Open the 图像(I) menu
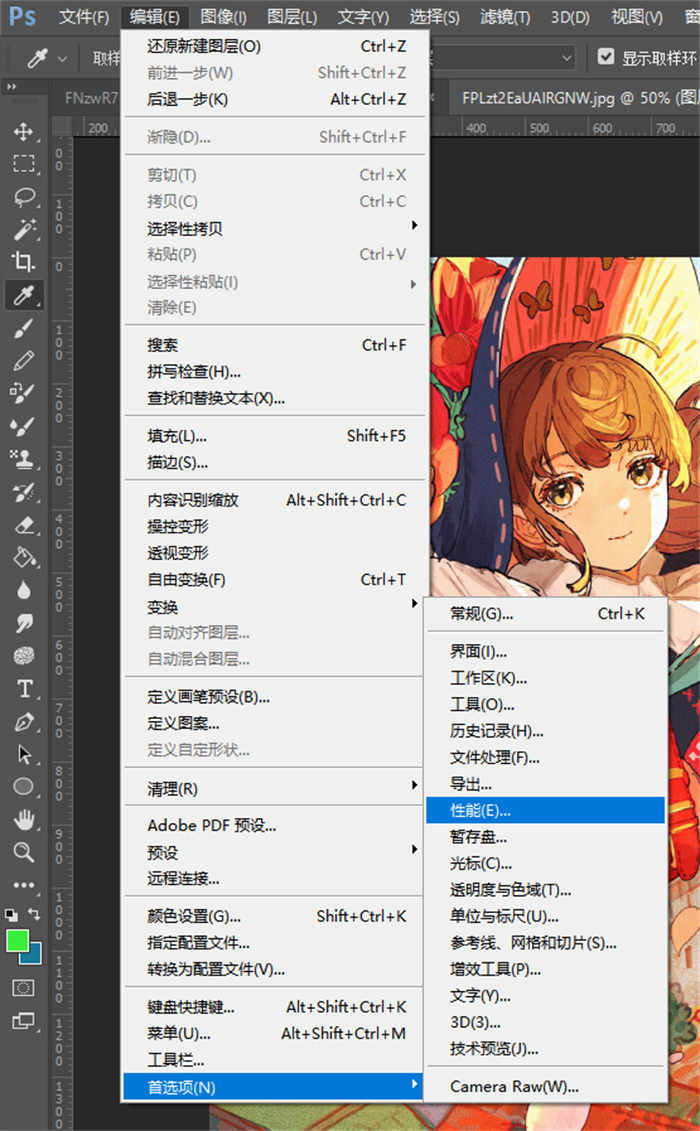Image resolution: width=700 pixels, height=1131 pixels. point(223,17)
